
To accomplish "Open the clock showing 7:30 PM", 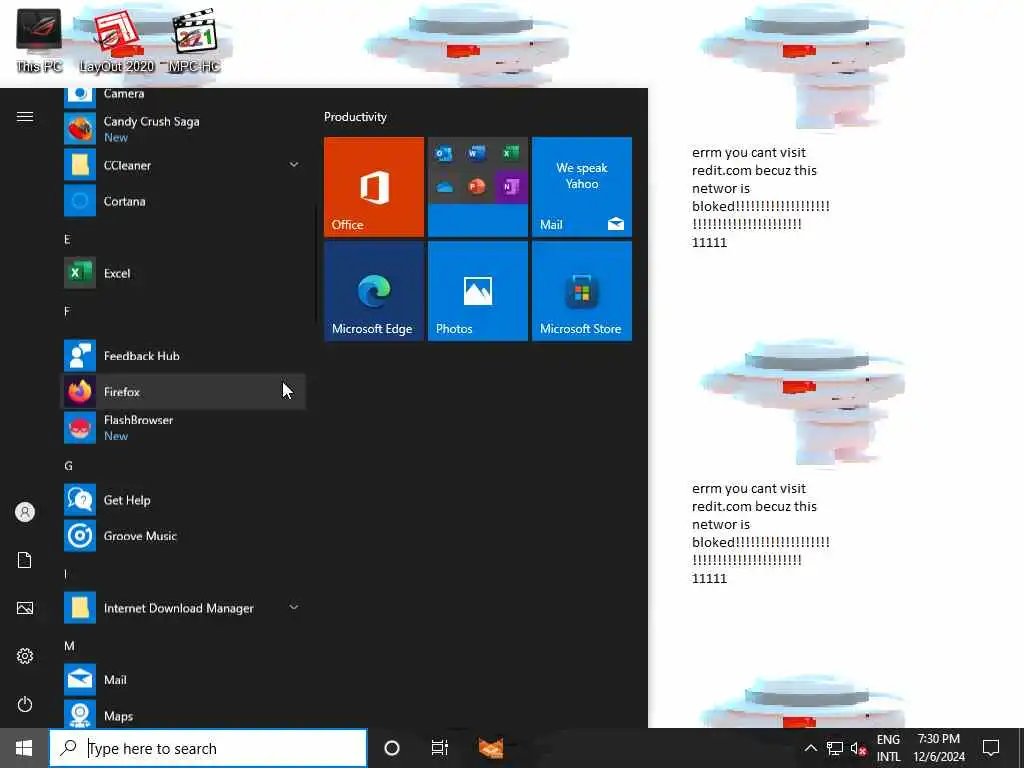I will point(938,748).
